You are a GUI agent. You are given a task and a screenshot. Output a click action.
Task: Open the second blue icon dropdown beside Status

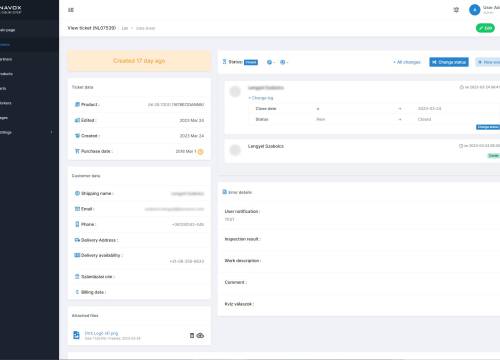pos(284,62)
